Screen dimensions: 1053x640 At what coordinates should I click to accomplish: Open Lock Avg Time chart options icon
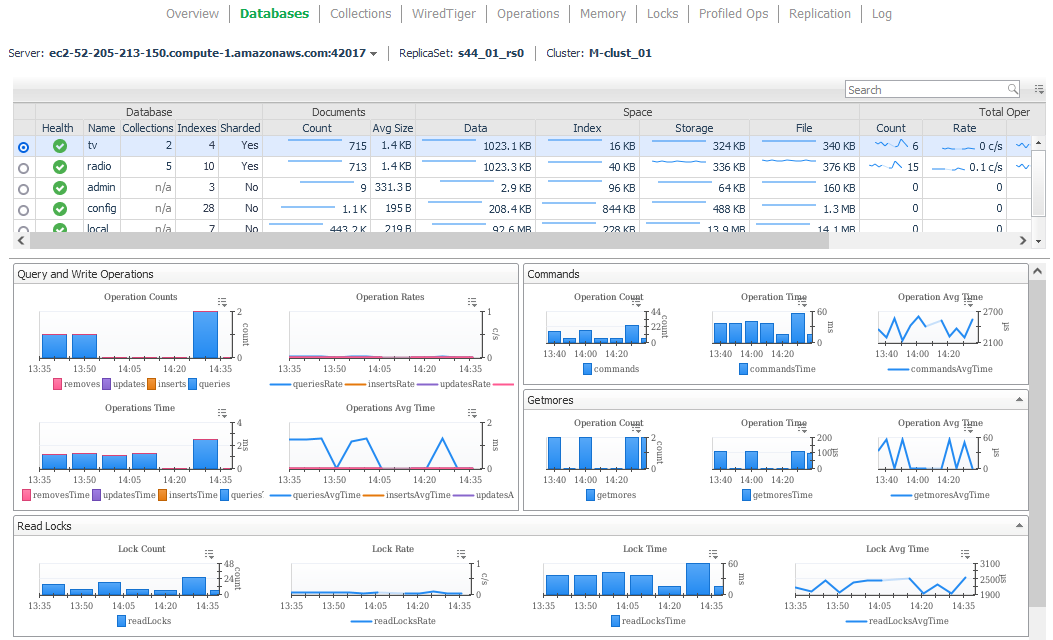966,554
